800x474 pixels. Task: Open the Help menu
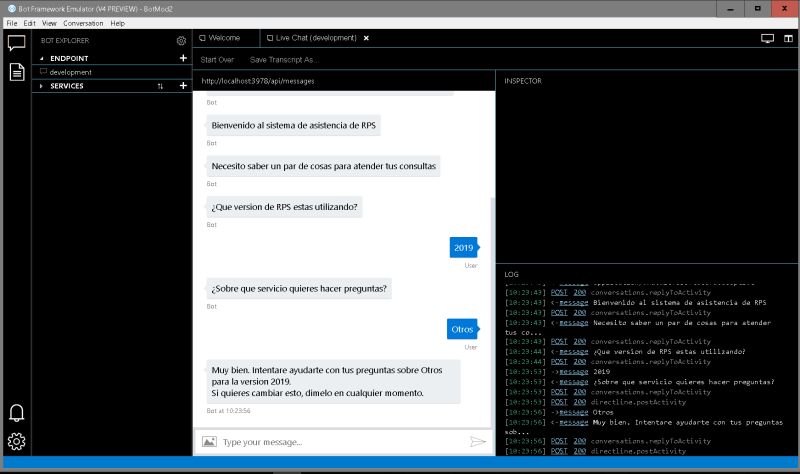[x=117, y=23]
